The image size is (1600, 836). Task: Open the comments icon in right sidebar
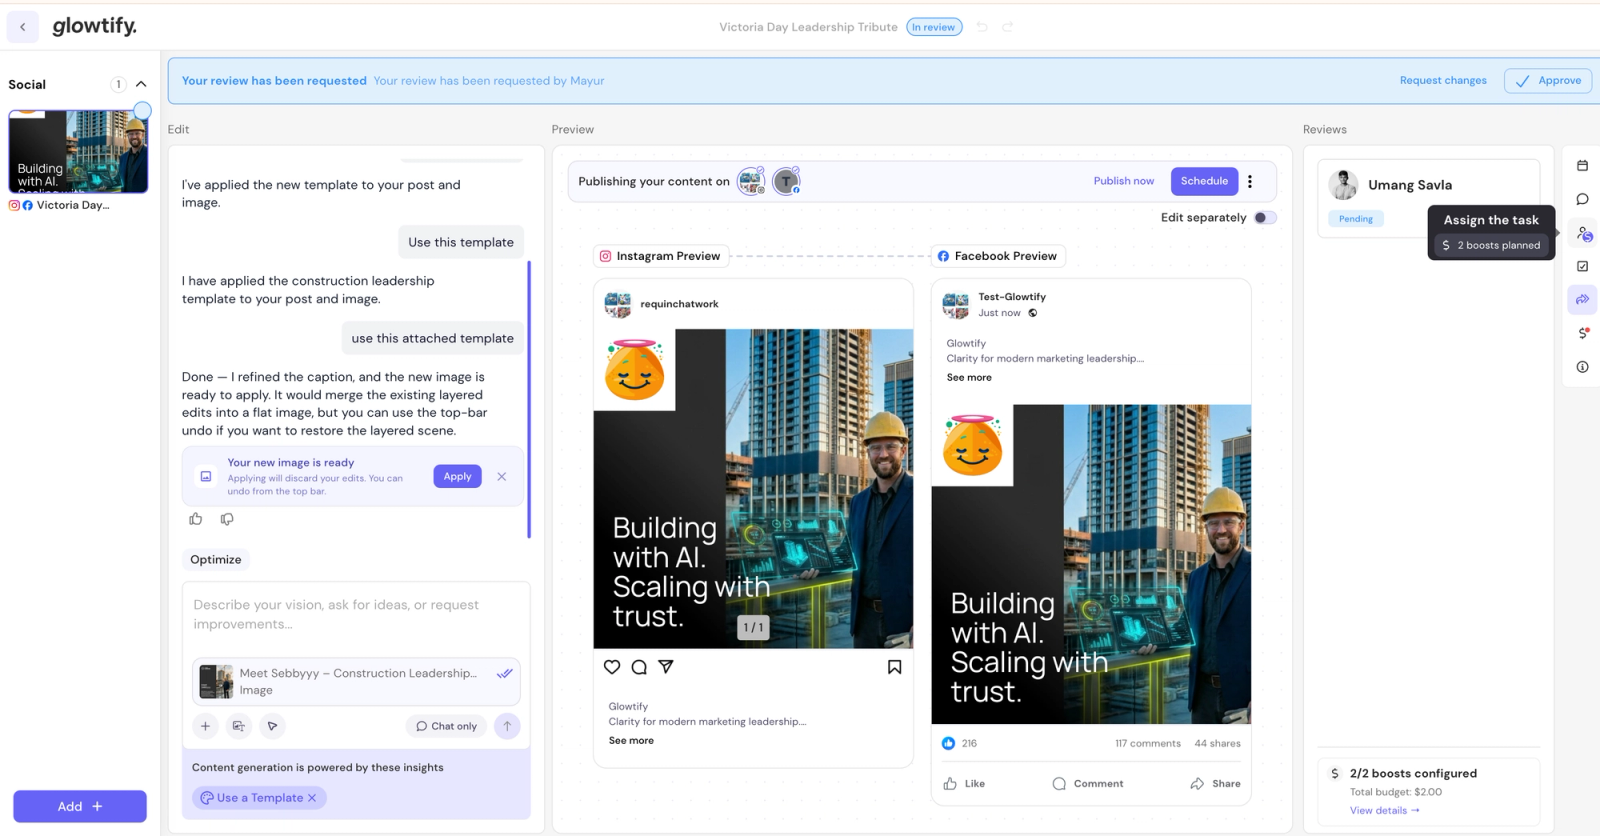[x=1582, y=199]
